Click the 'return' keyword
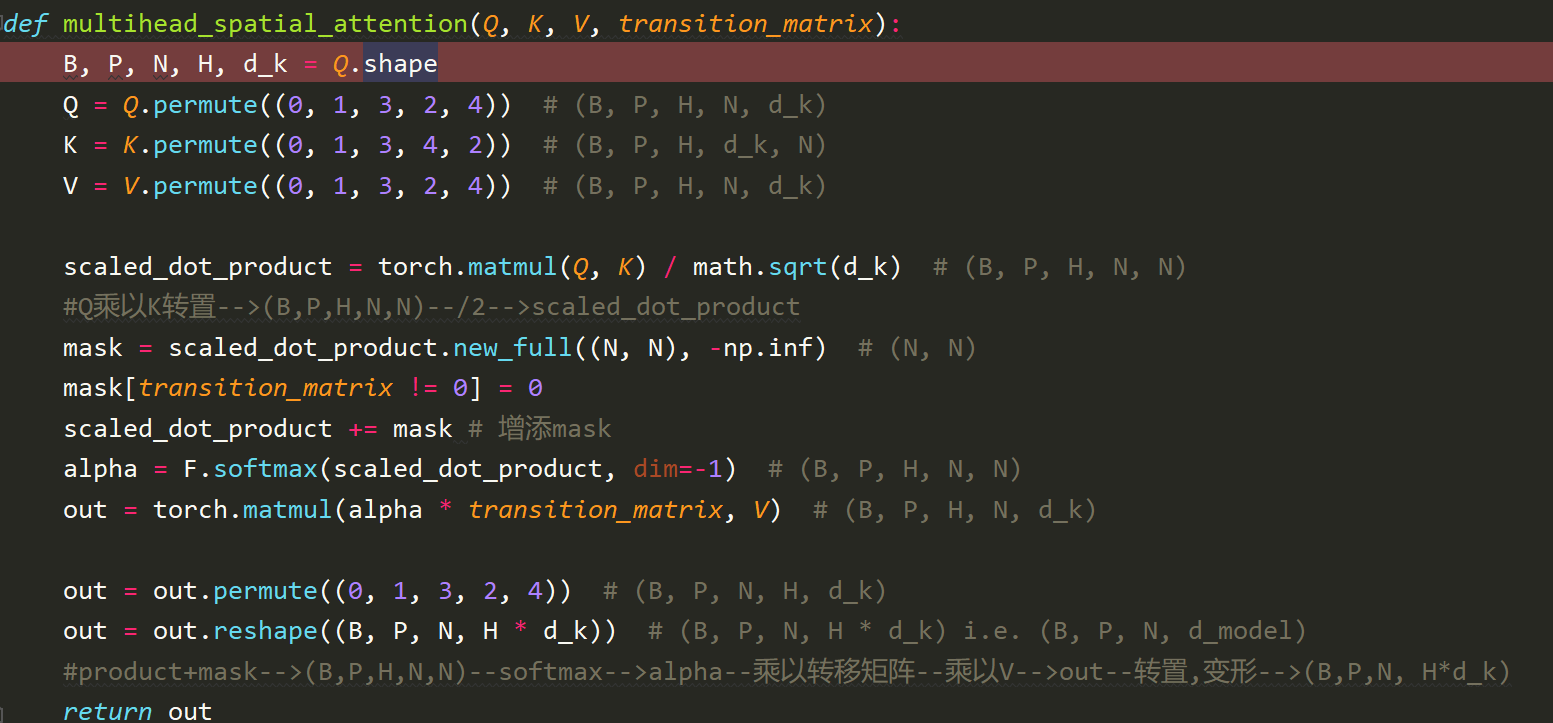1553x723 pixels. point(108,711)
